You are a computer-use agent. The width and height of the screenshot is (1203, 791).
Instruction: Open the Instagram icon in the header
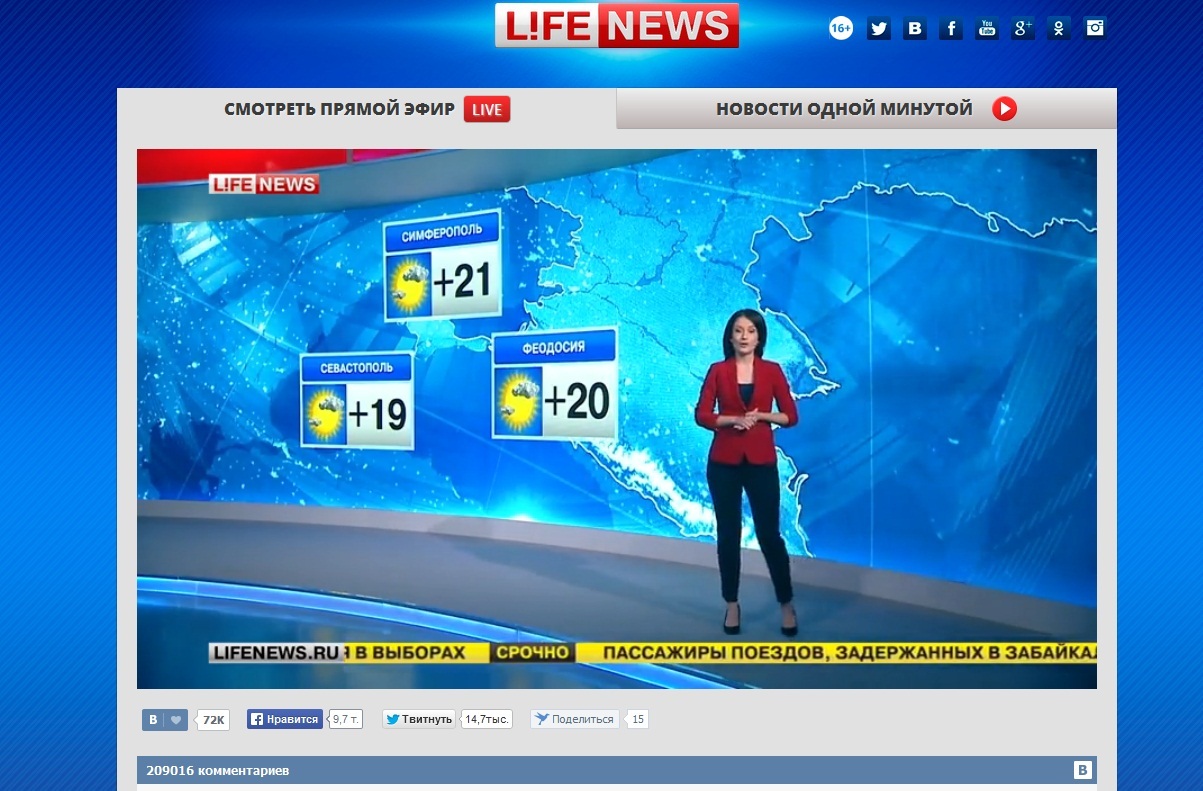[x=1095, y=29]
